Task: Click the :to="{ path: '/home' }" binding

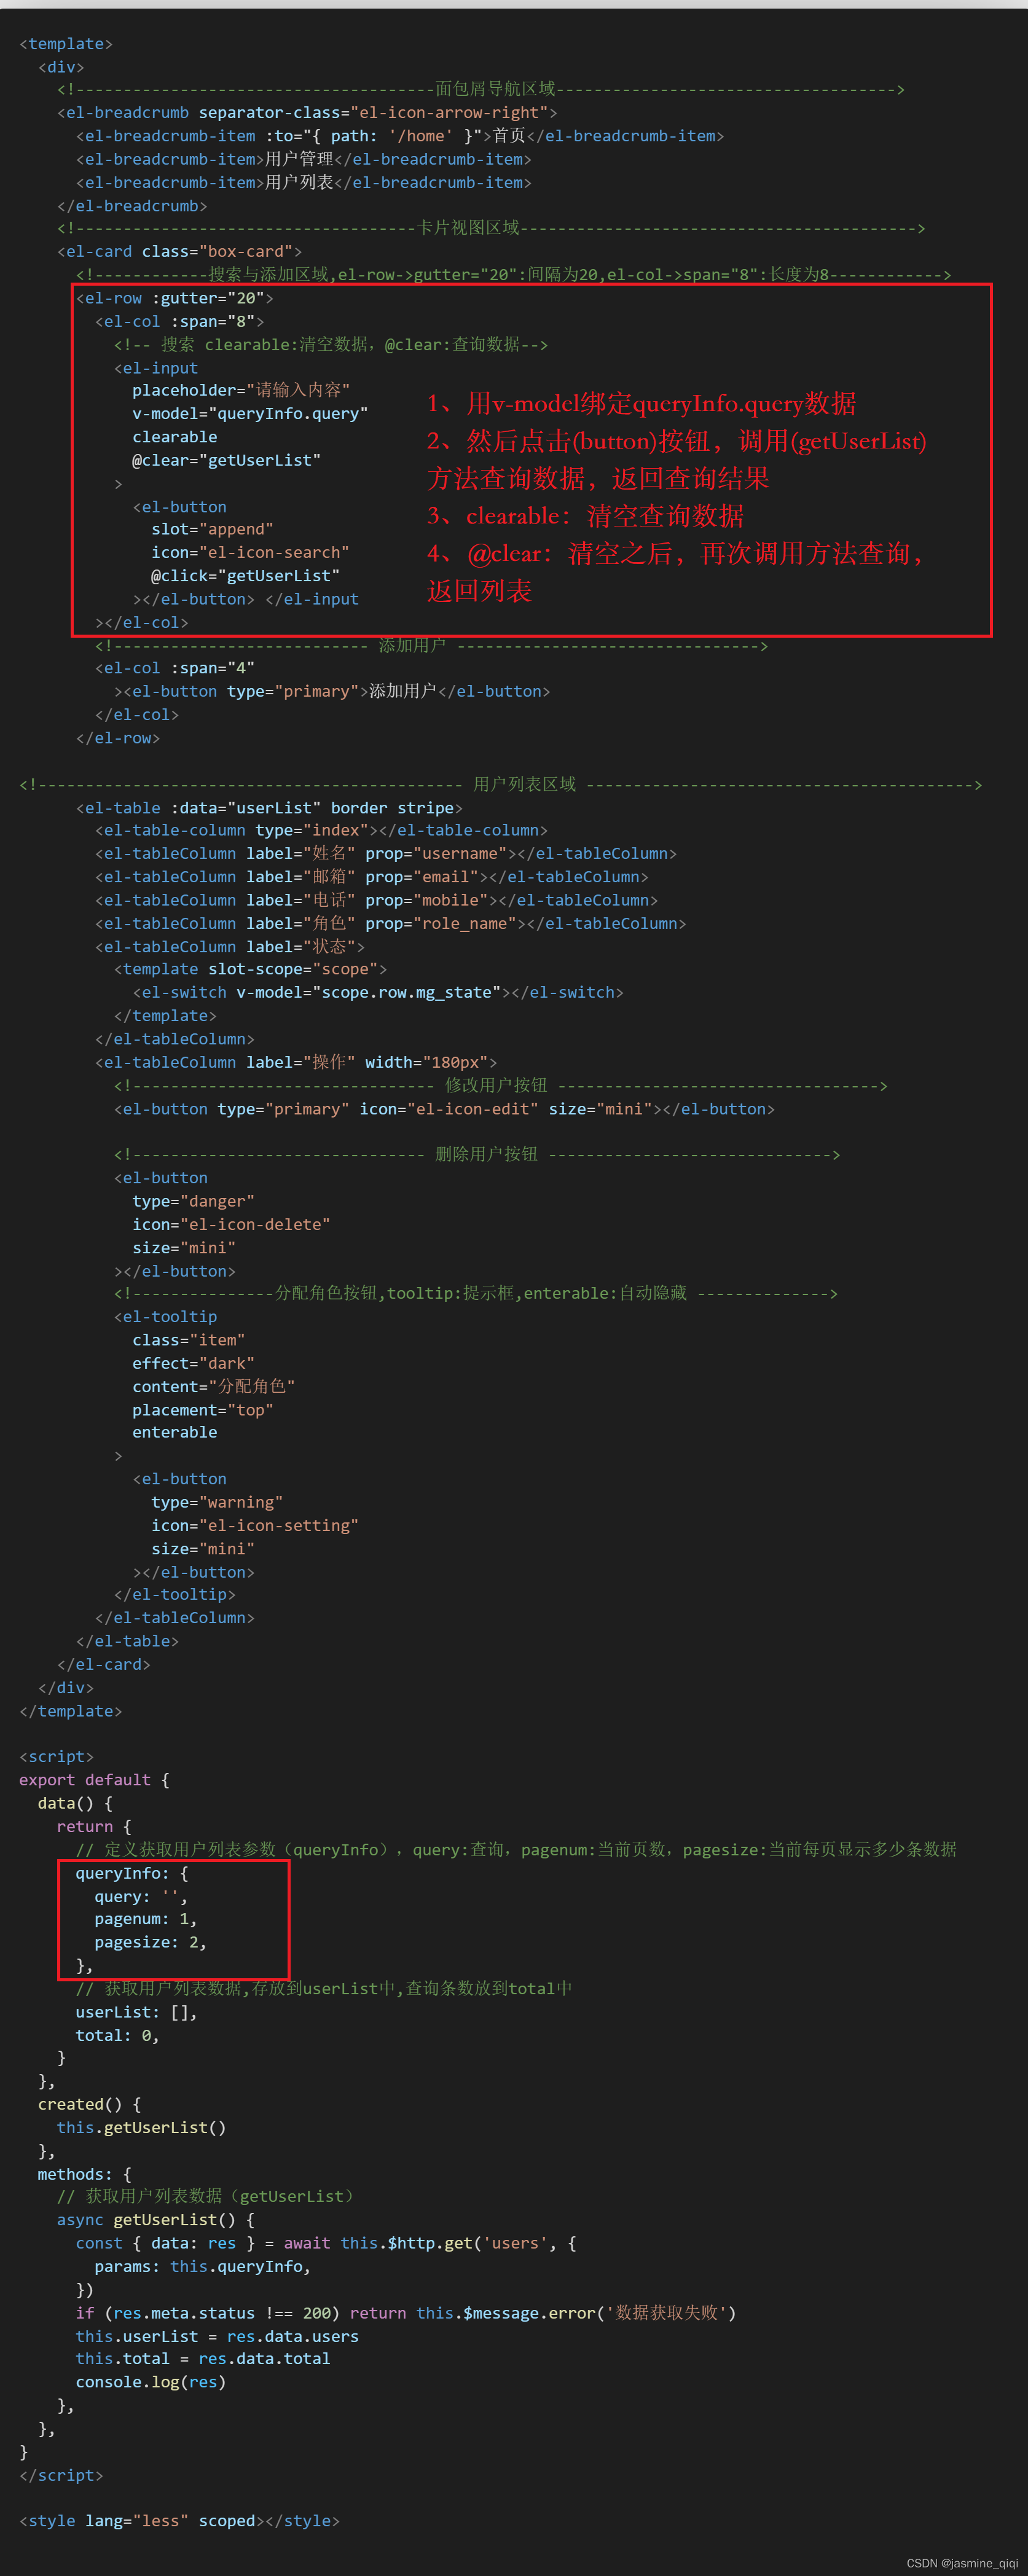Action: point(374,136)
